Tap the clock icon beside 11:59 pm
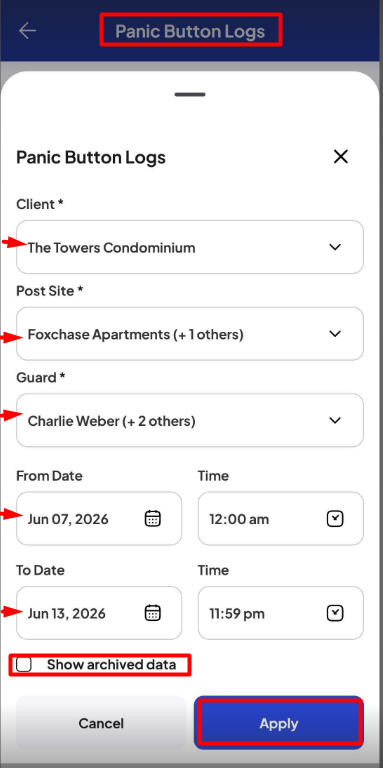Screen dimensions: 383x768 [335, 613]
